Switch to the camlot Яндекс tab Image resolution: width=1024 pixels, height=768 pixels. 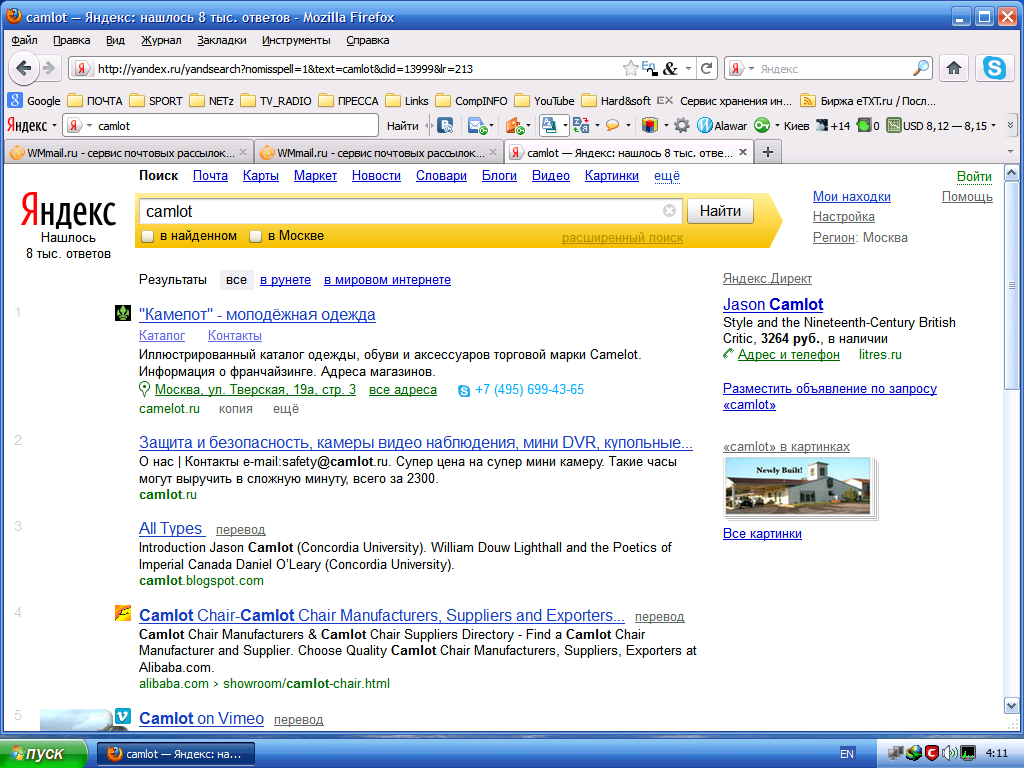630,152
